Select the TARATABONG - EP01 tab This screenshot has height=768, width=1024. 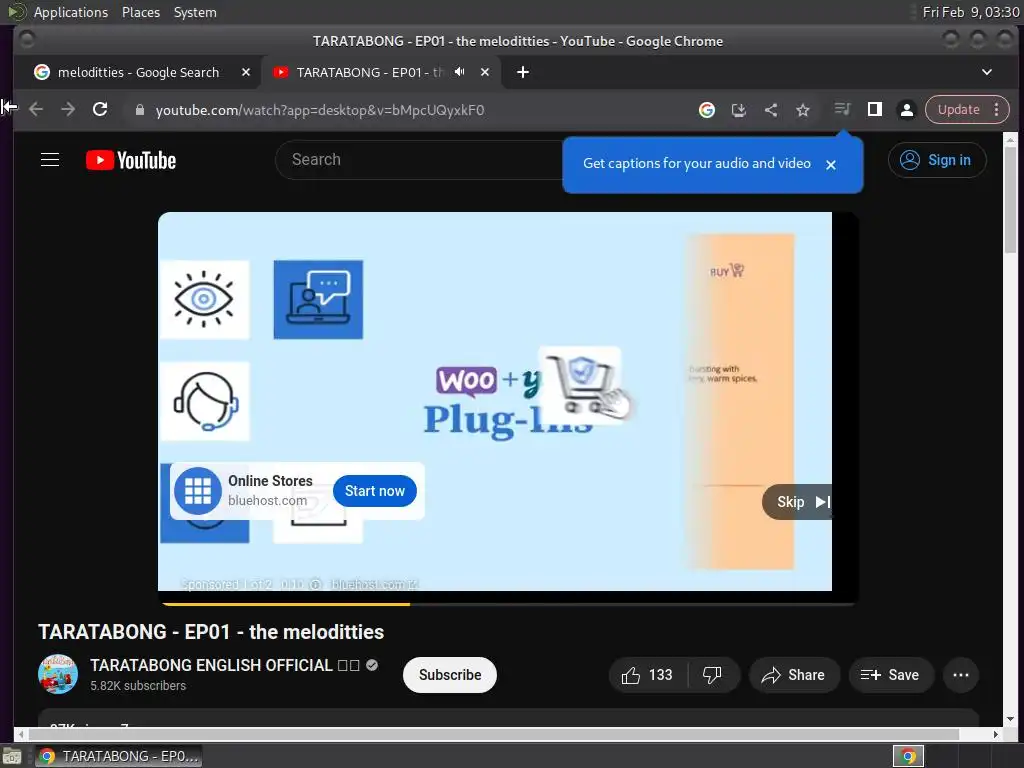tap(369, 72)
